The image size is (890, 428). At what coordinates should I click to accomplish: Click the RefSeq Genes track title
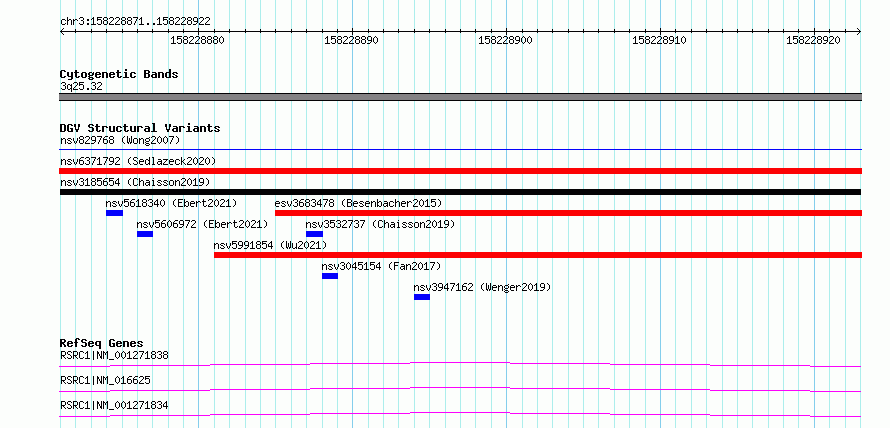click(x=102, y=343)
